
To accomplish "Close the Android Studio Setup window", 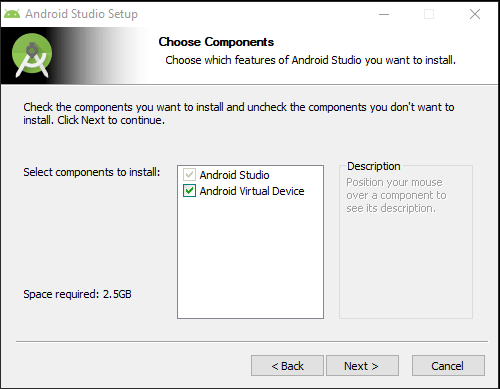I will (475, 14).
